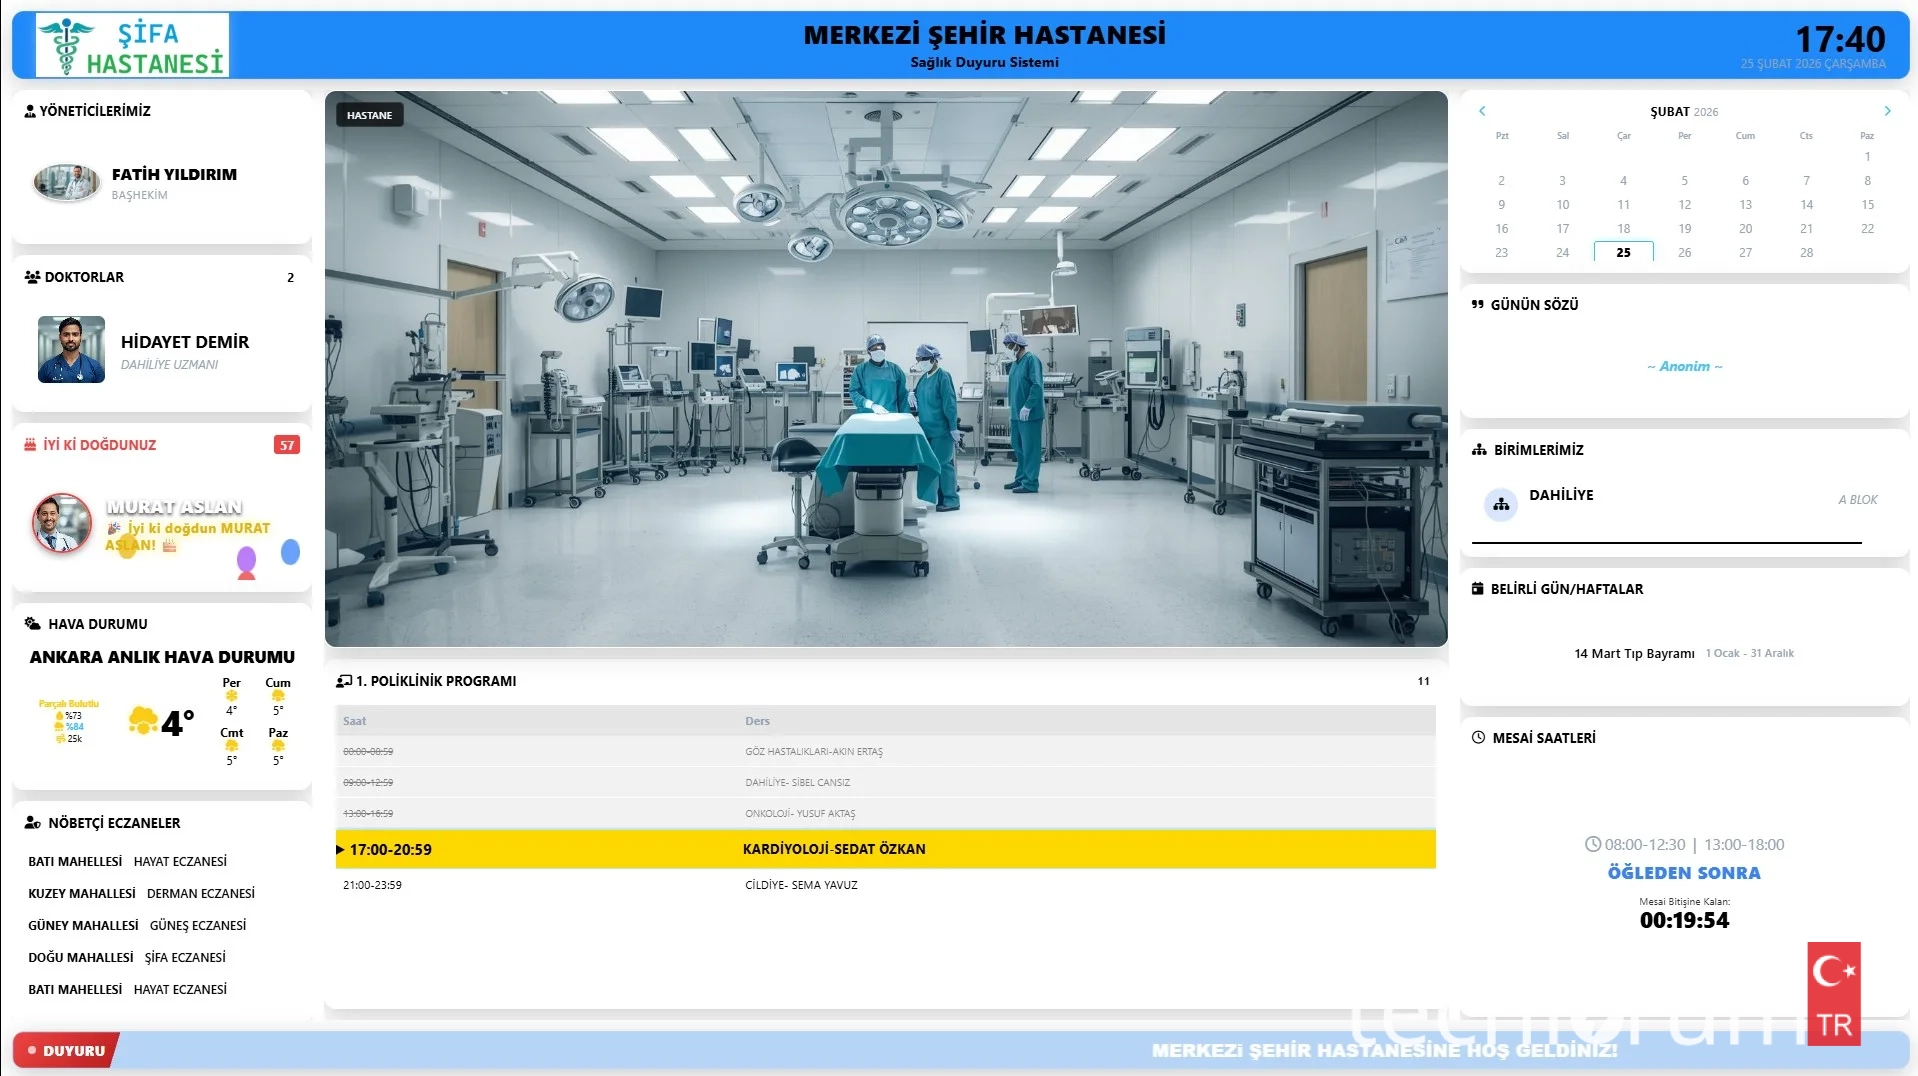The width and height of the screenshot is (1918, 1076).
Task: Click the Doktorlar group icon
Action: 32,277
